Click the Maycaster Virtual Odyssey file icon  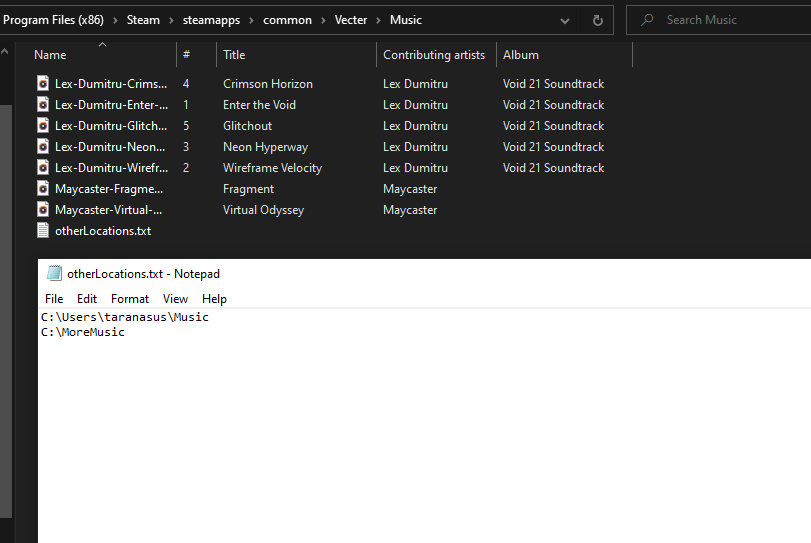pos(43,210)
